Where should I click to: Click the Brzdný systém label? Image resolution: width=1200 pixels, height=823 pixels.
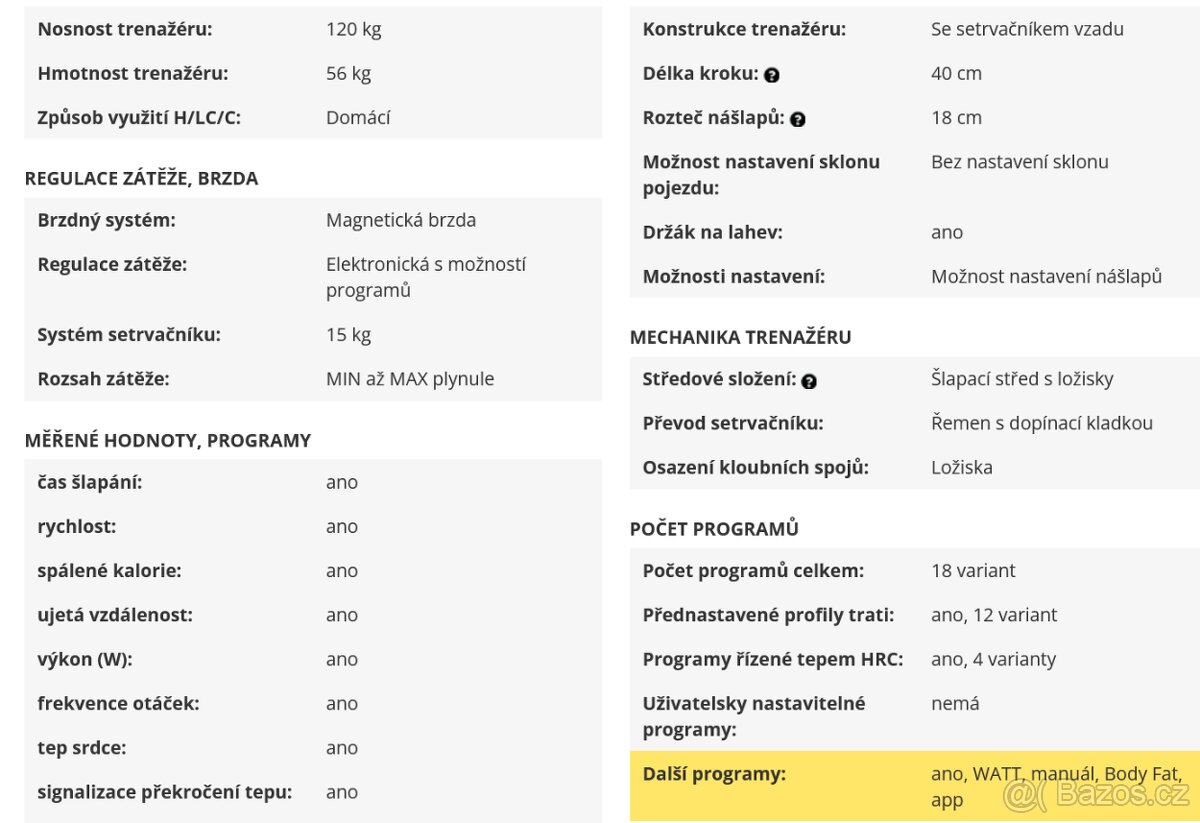pos(106,220)
